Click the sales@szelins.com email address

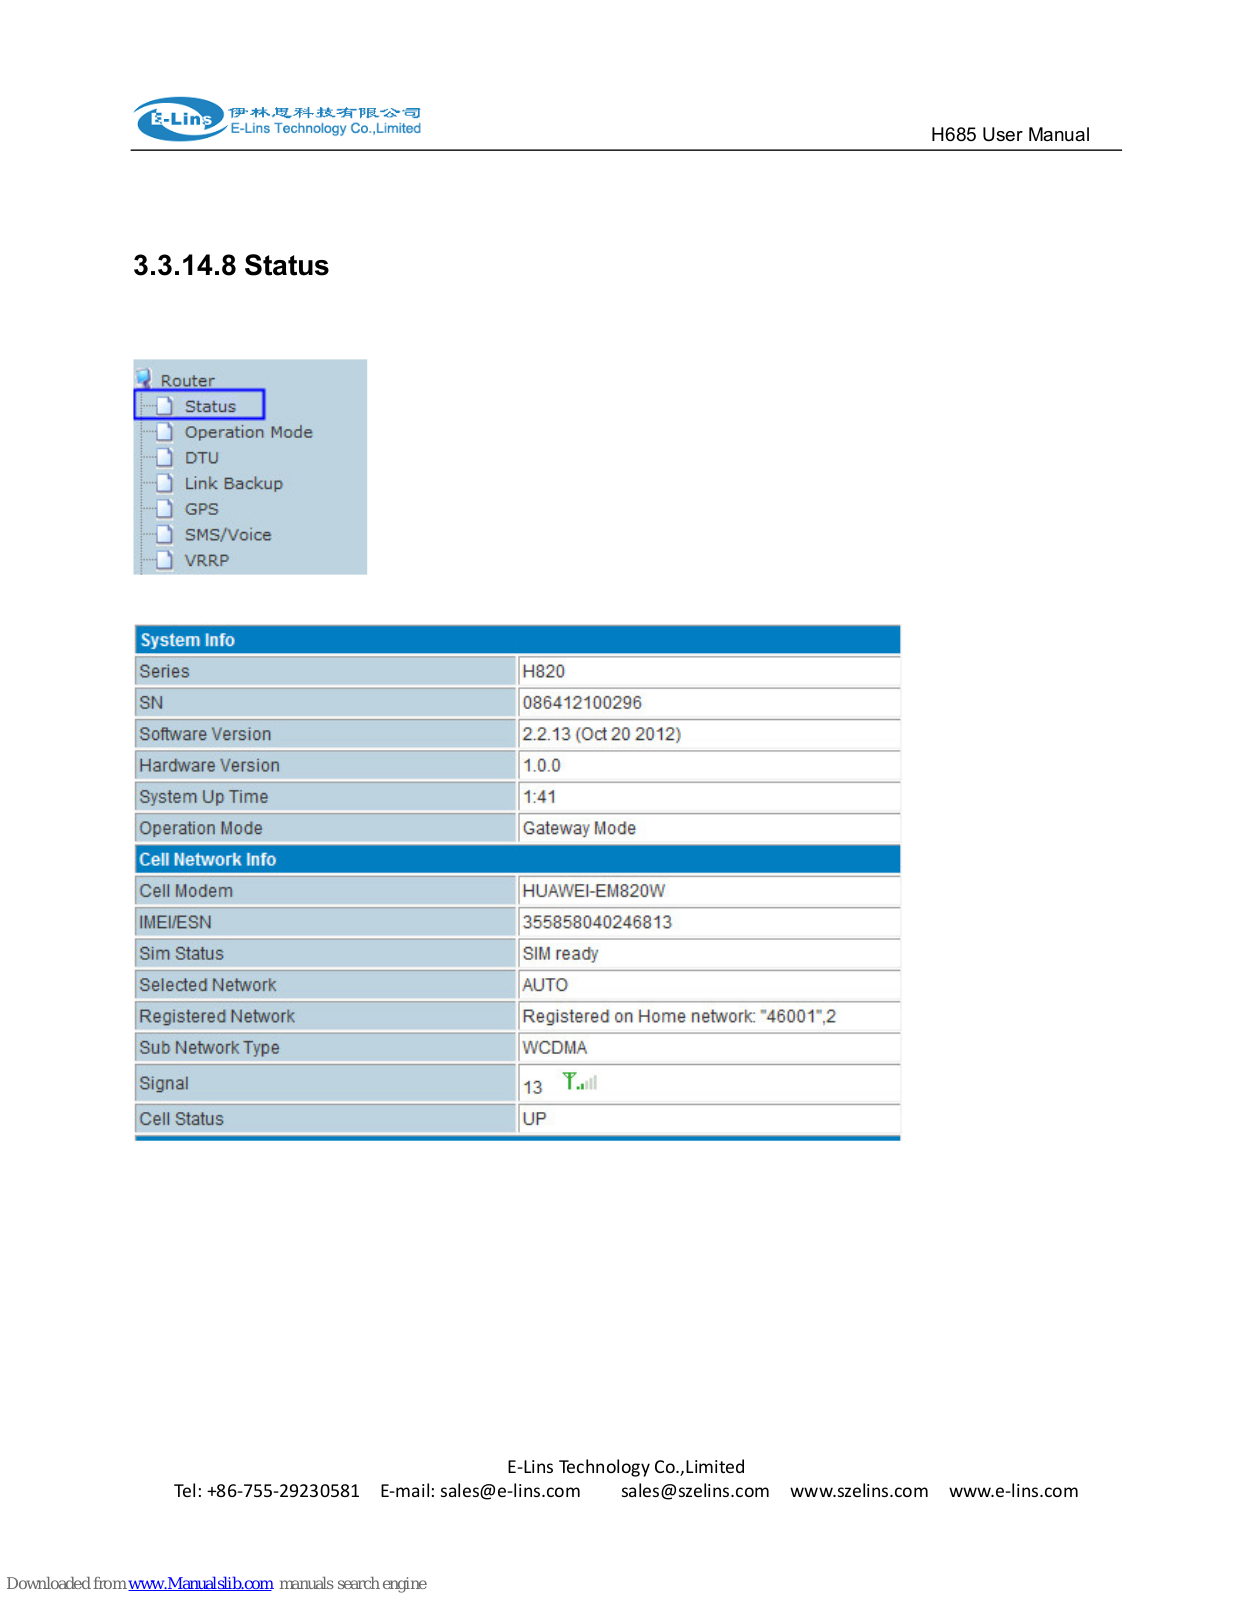click(695, 1491)
